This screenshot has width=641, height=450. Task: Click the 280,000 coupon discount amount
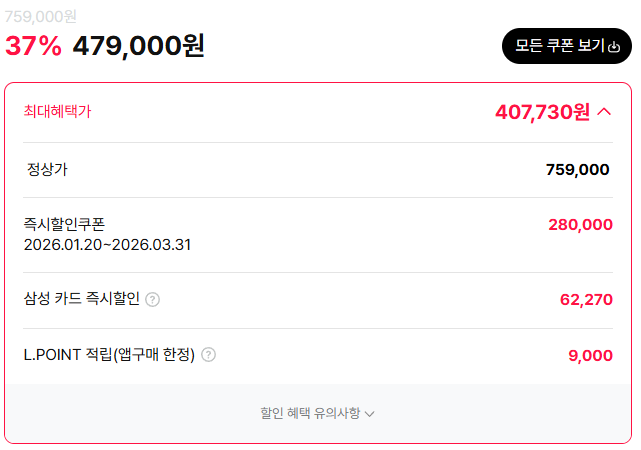[580, 225]
